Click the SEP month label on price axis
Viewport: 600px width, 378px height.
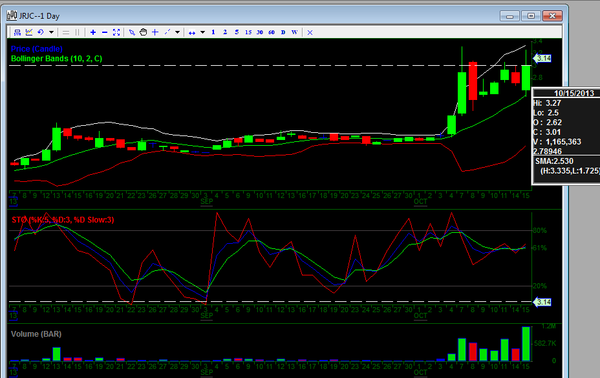pos(207,202)
